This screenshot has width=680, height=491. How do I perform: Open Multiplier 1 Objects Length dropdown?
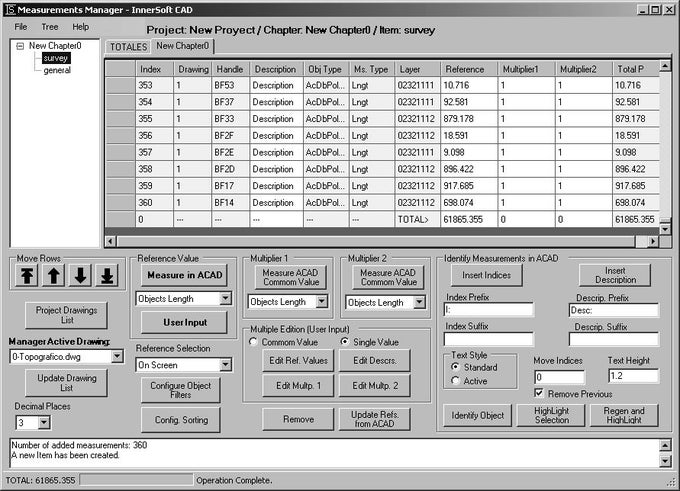point(322,301)
